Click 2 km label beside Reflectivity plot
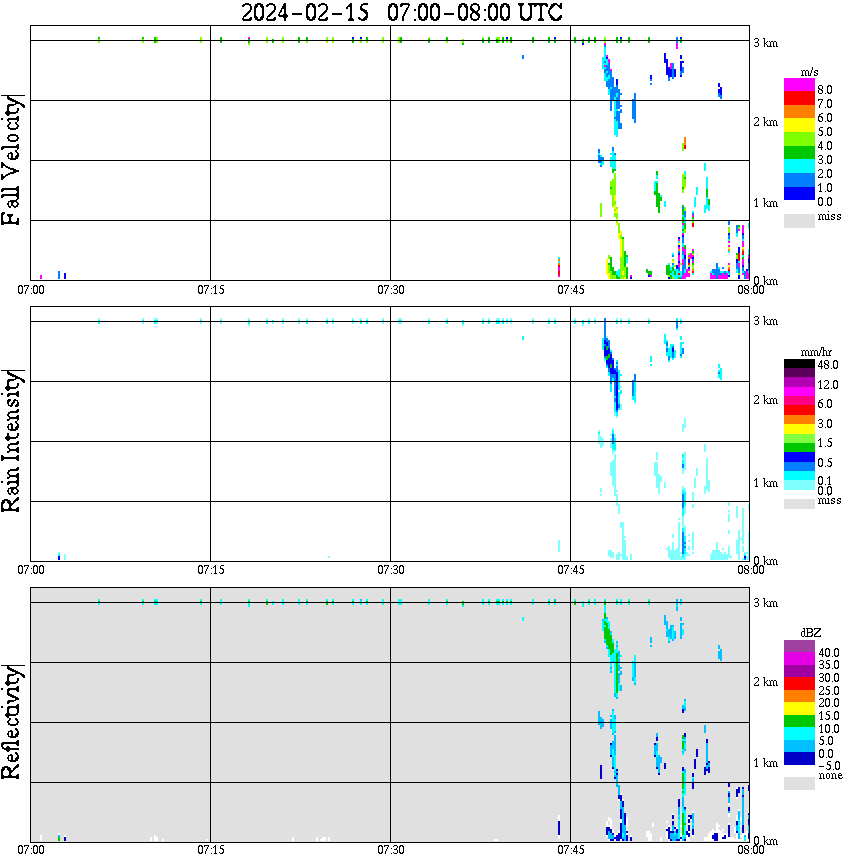 tap(765, 682)
